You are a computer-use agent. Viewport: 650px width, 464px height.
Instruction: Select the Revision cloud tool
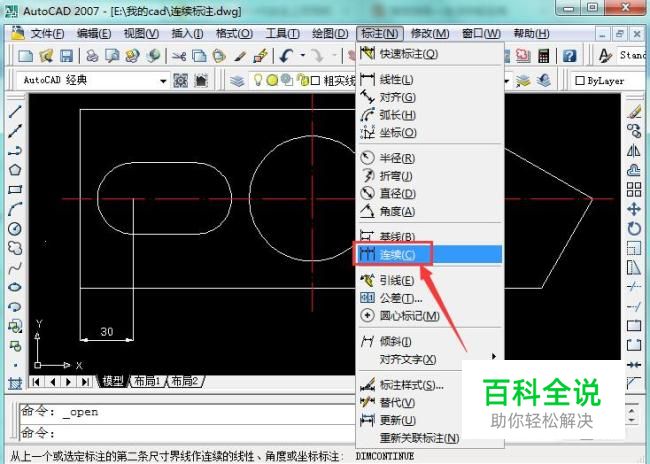[x=15, y=248]
